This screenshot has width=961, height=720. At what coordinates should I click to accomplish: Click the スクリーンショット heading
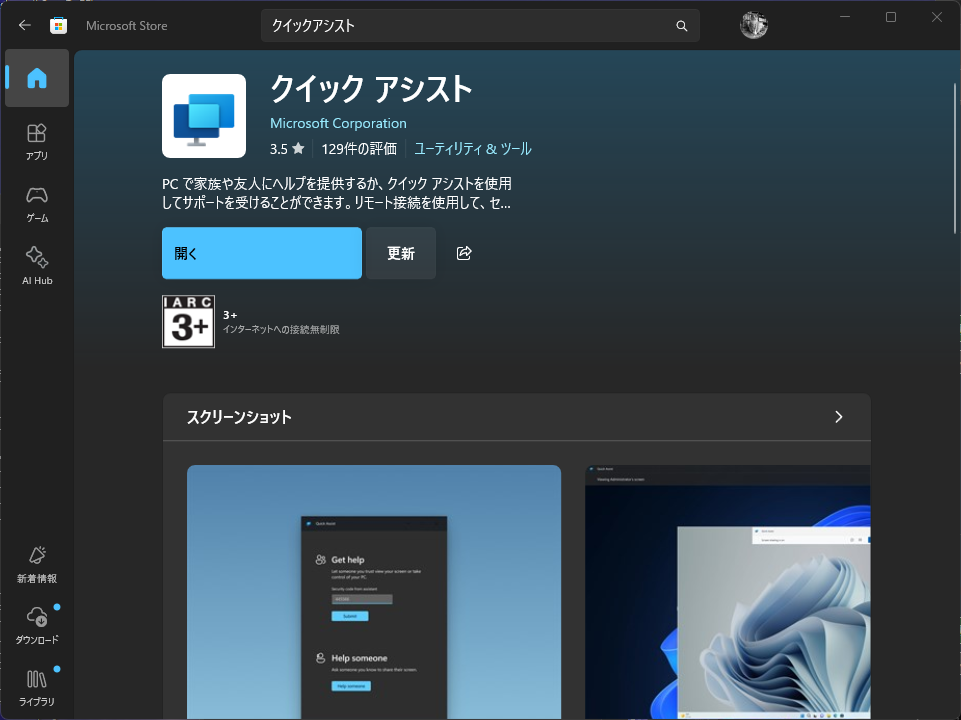(239, 417)
